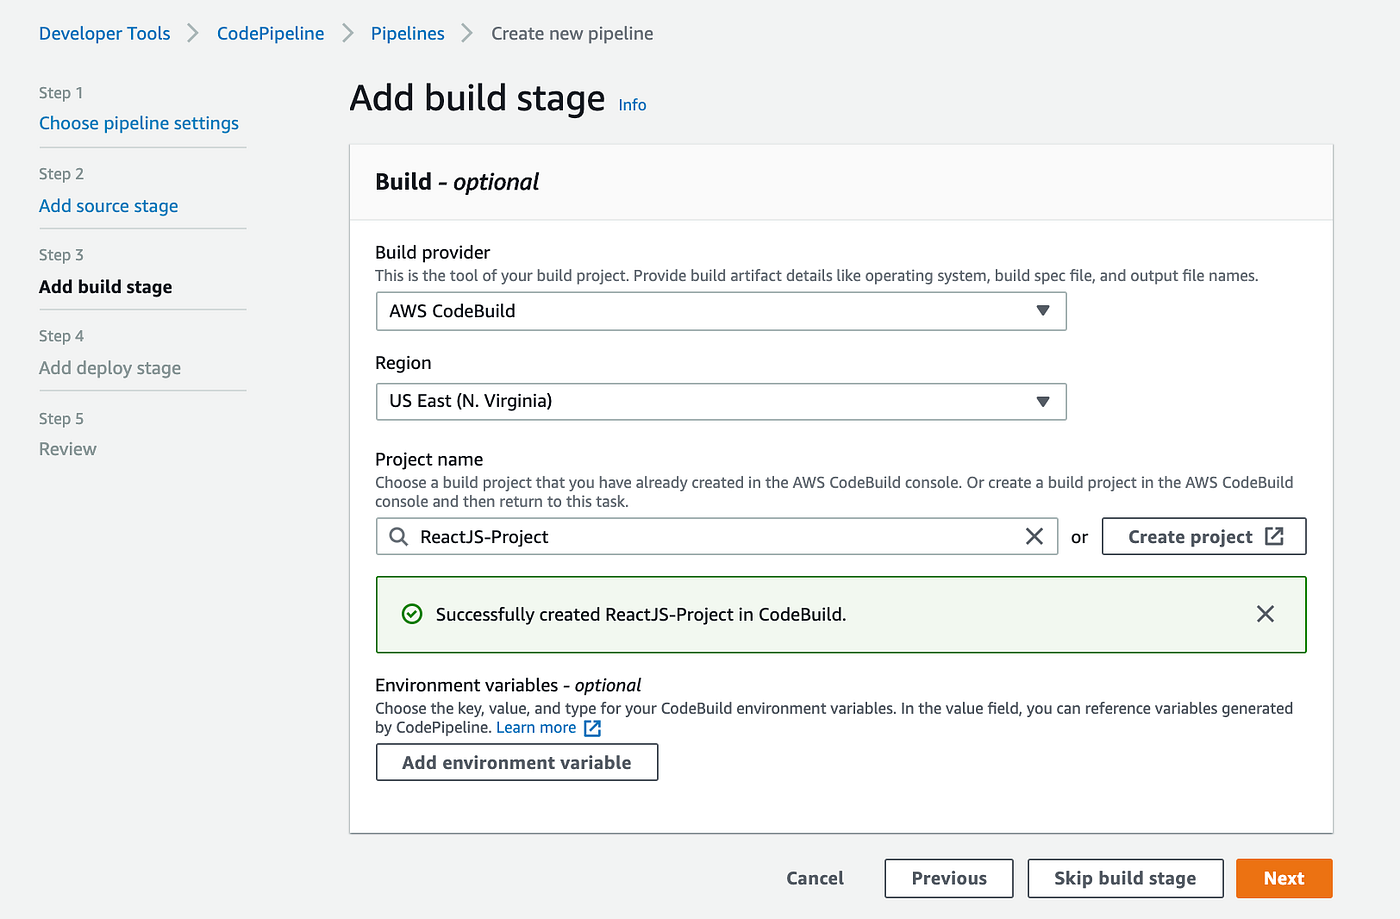Go back with the Previous button

(949, 879)
